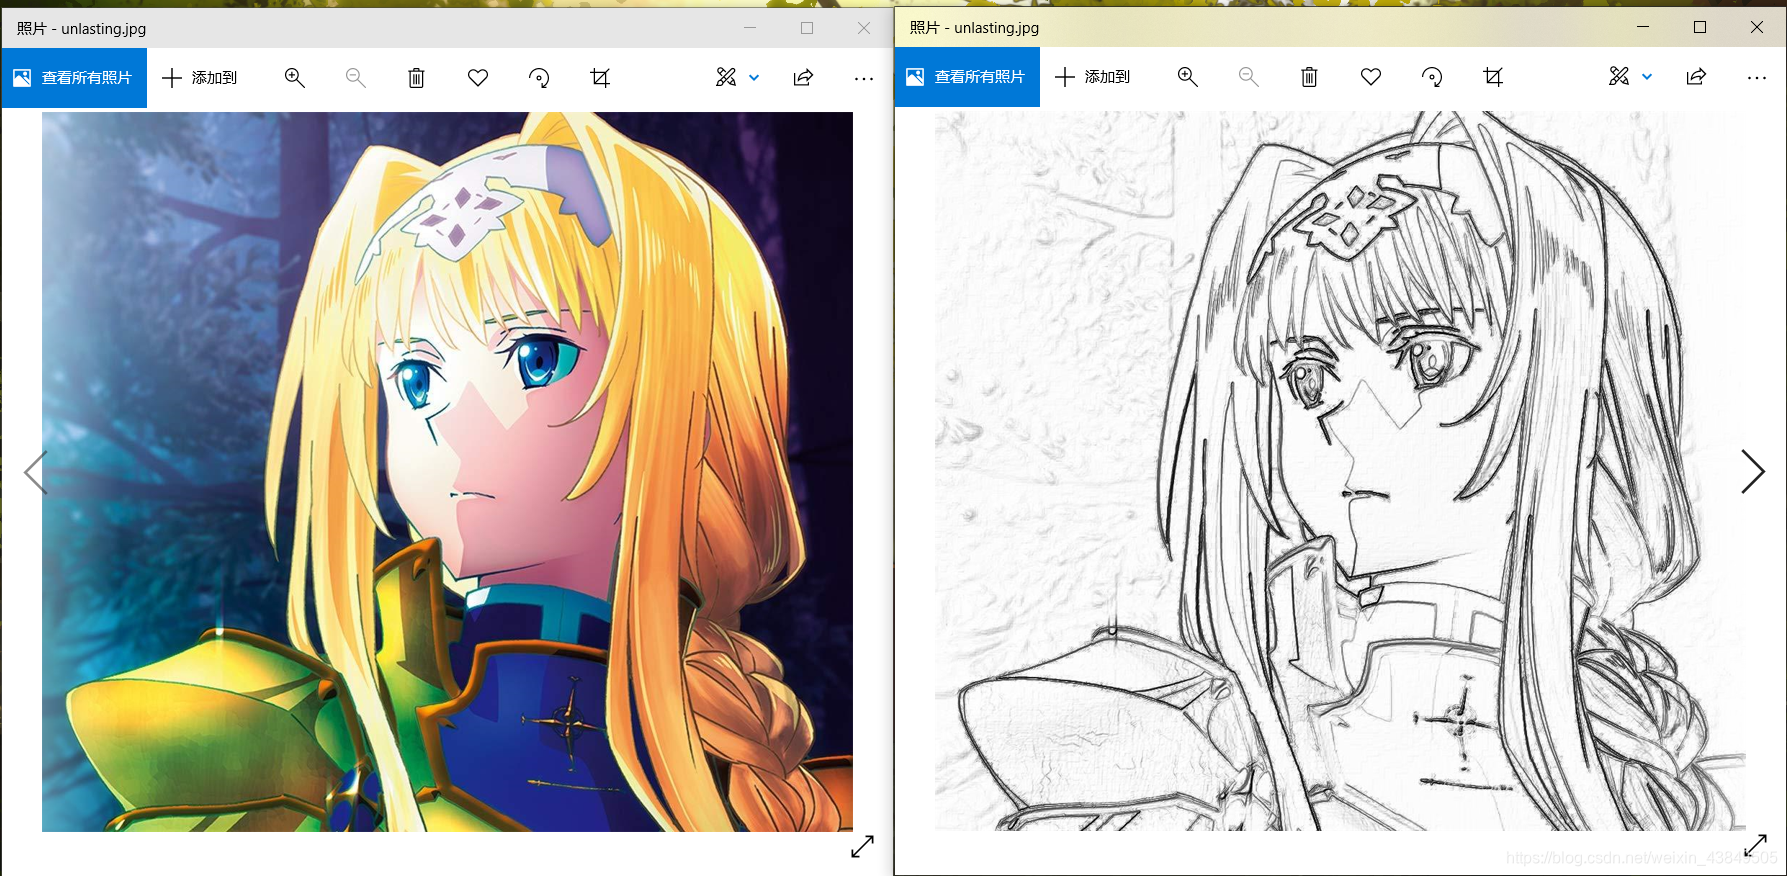Screen dimensions: 1787x876
Task: Edit & create icon in right window
Action: point(1619,77)
